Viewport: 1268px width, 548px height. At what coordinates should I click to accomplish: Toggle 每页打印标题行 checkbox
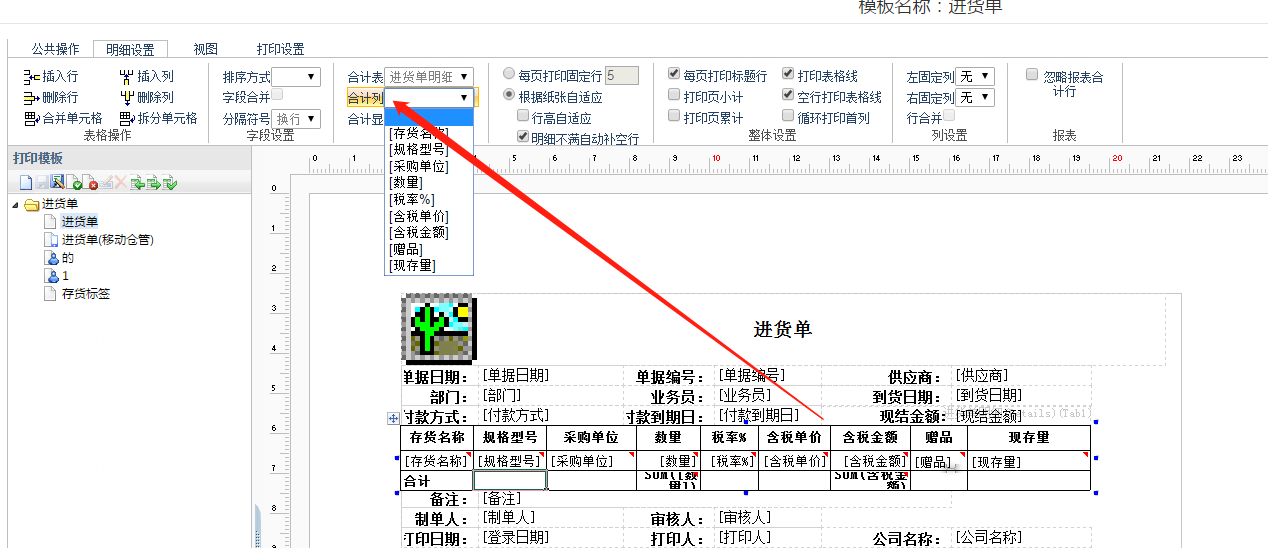(674, 74)
